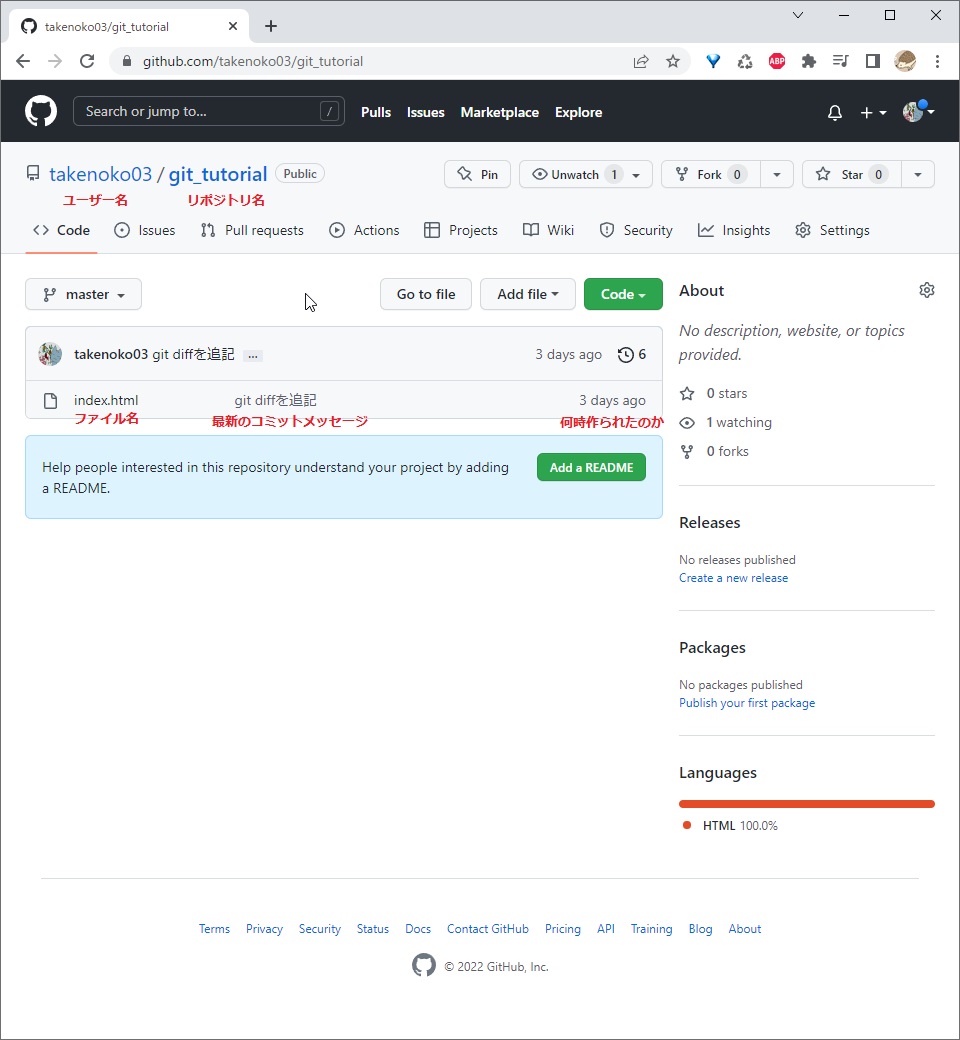Open the git_tutorial repository link

coord(218,174)
